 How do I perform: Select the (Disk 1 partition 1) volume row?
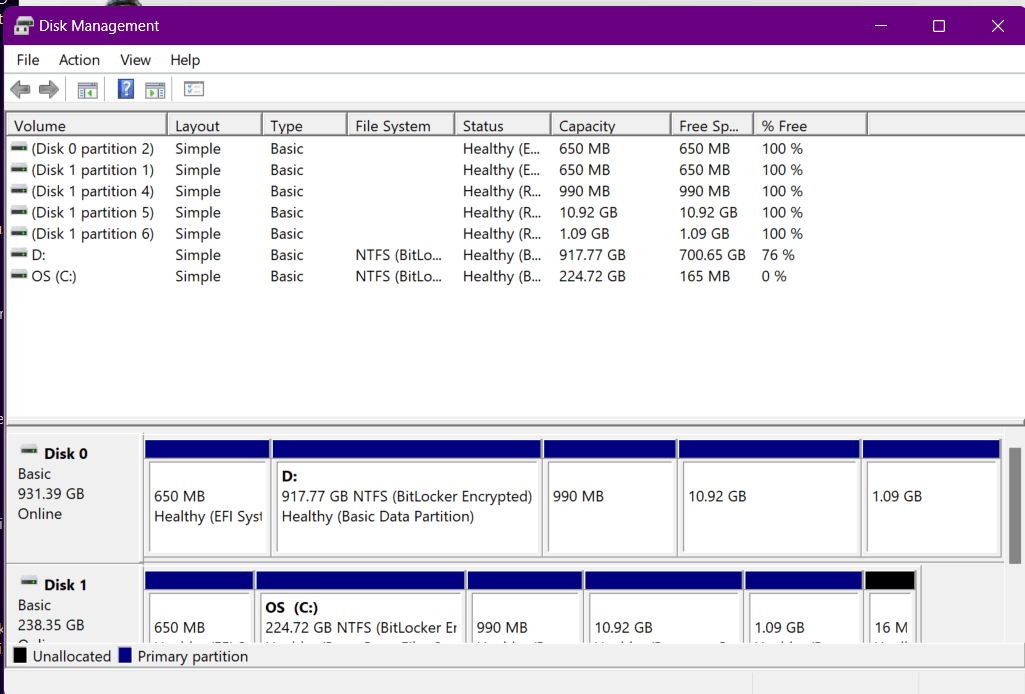(92, 170)
